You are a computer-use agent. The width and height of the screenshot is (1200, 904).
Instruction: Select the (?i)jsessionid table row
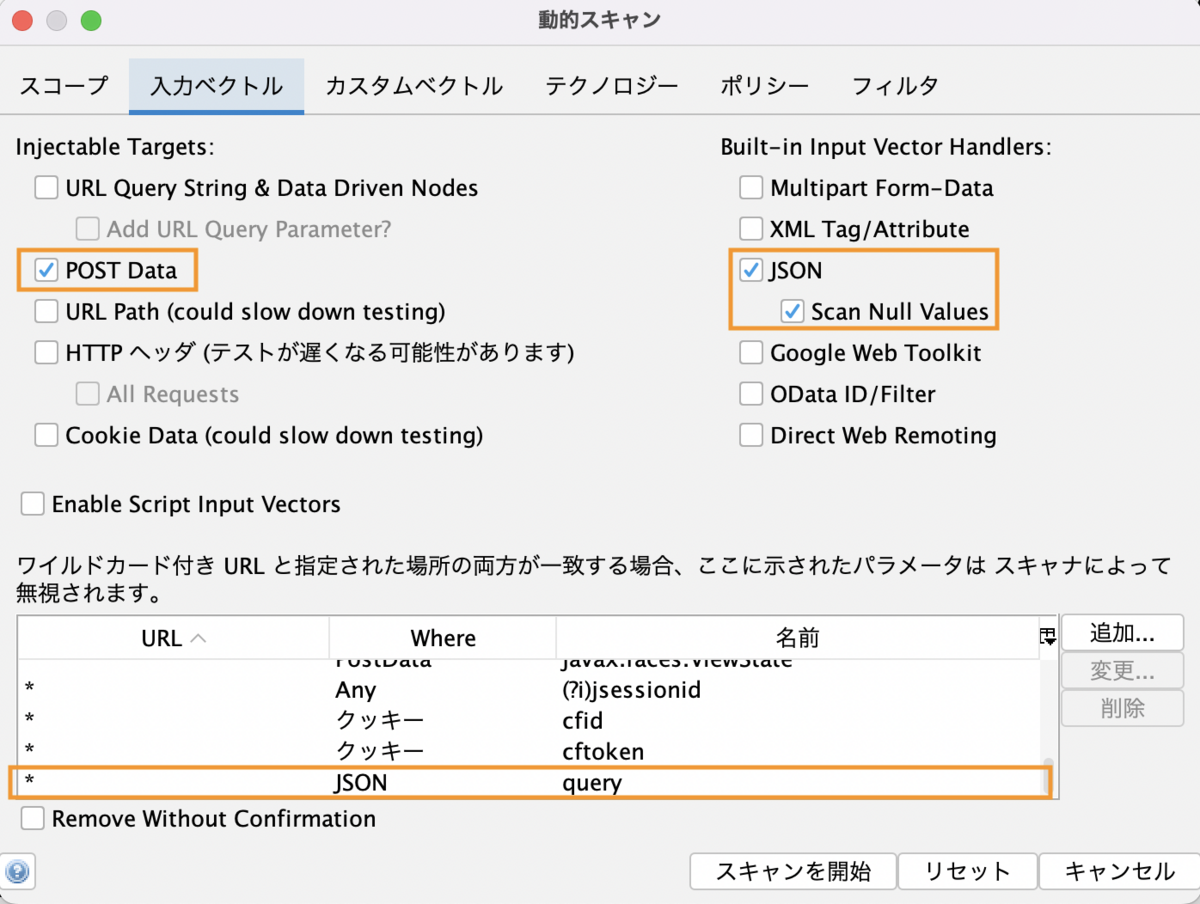530,690
